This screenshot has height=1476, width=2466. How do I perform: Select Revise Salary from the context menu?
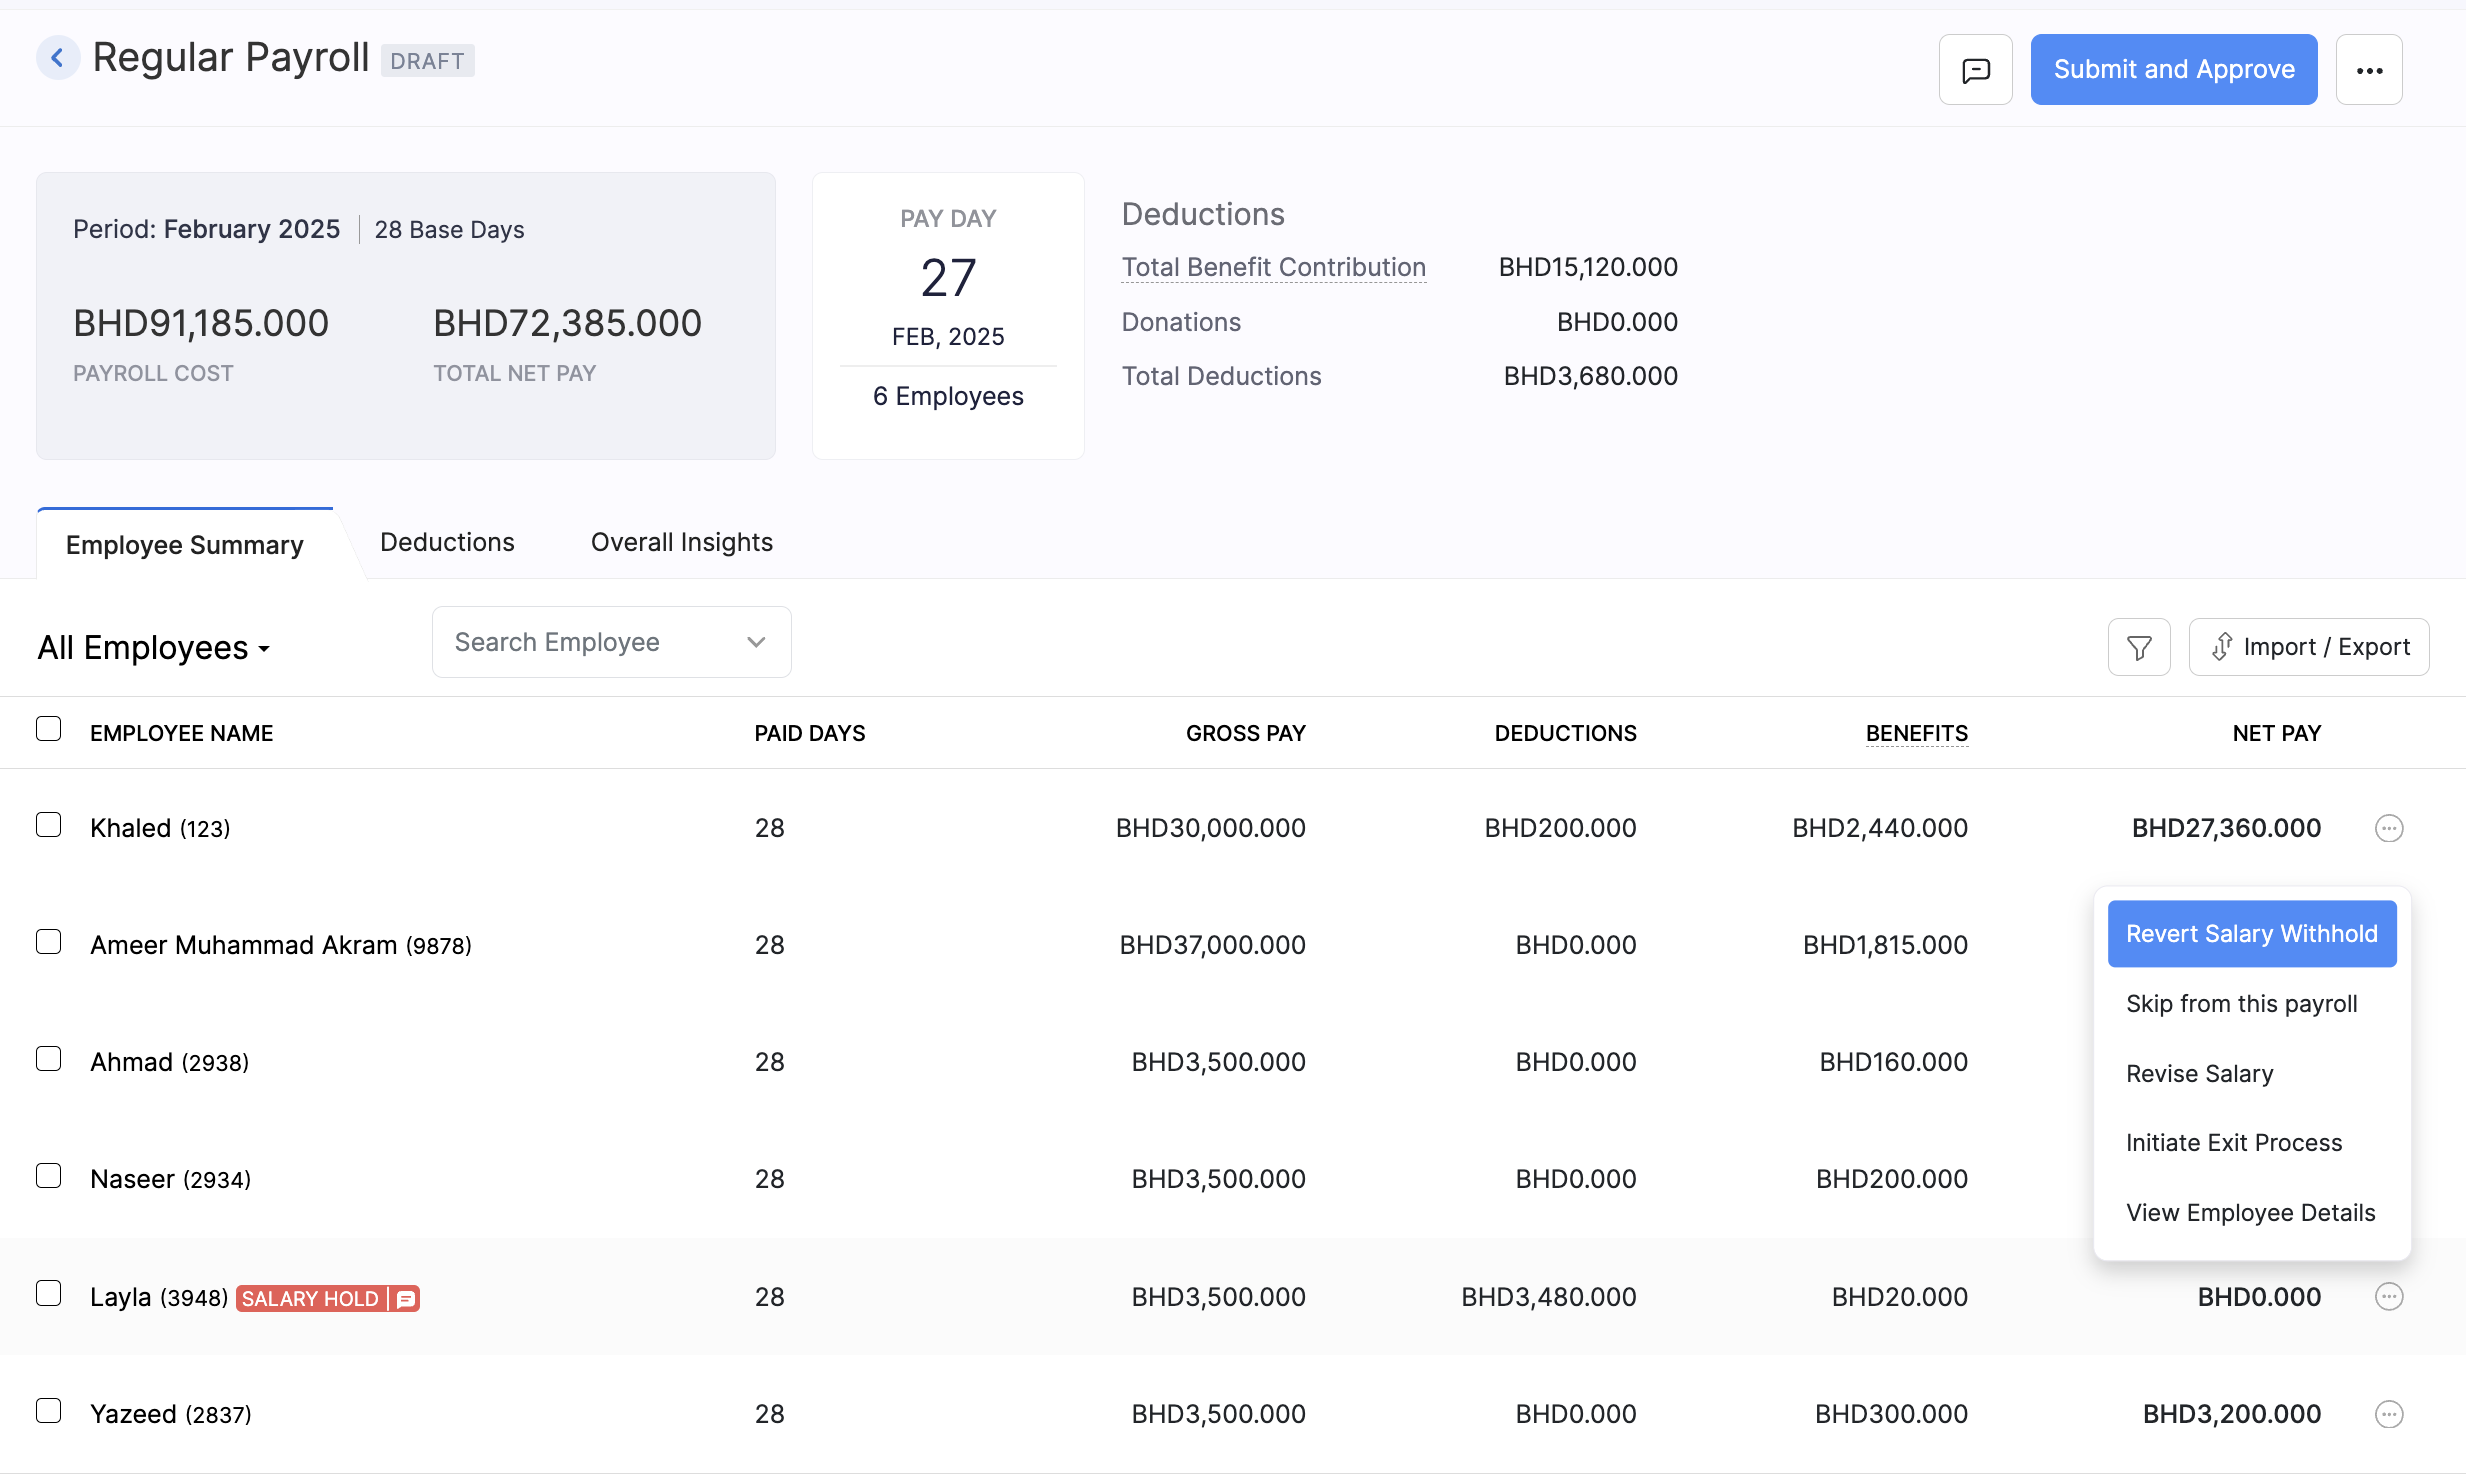click(x=2200, y=1073)
